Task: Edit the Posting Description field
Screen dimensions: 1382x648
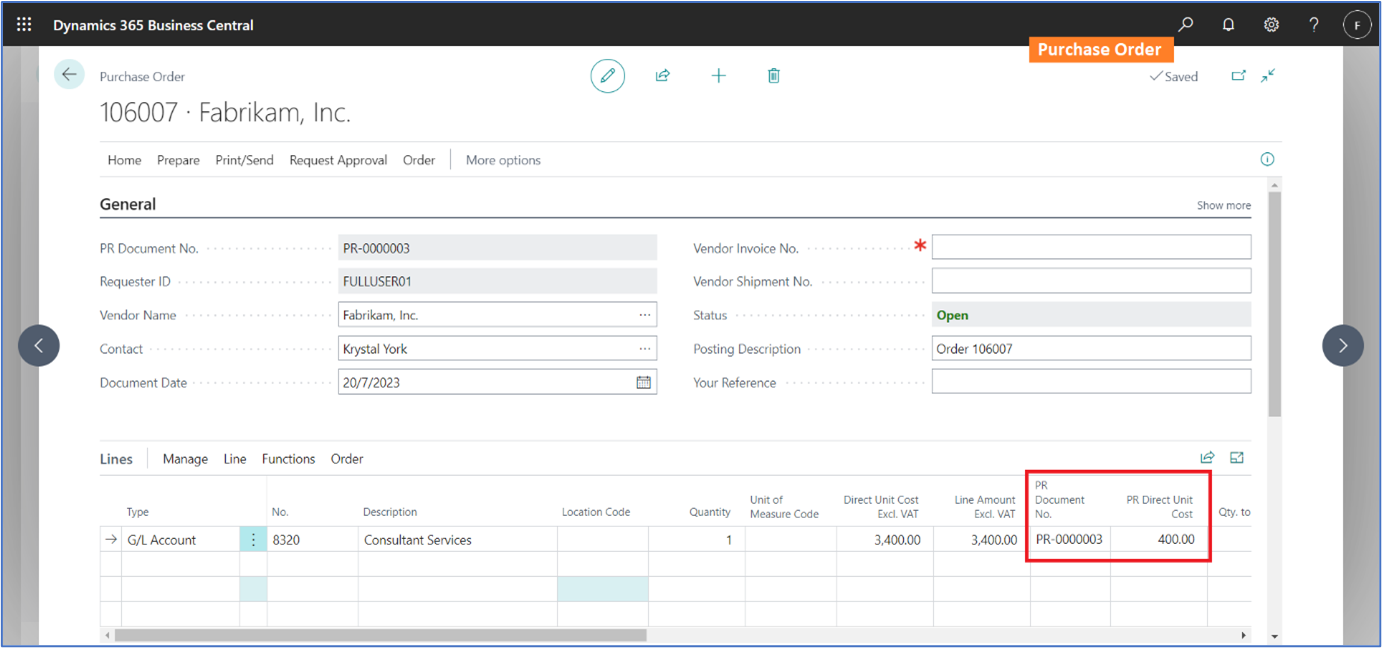Action: point(1091,349)
